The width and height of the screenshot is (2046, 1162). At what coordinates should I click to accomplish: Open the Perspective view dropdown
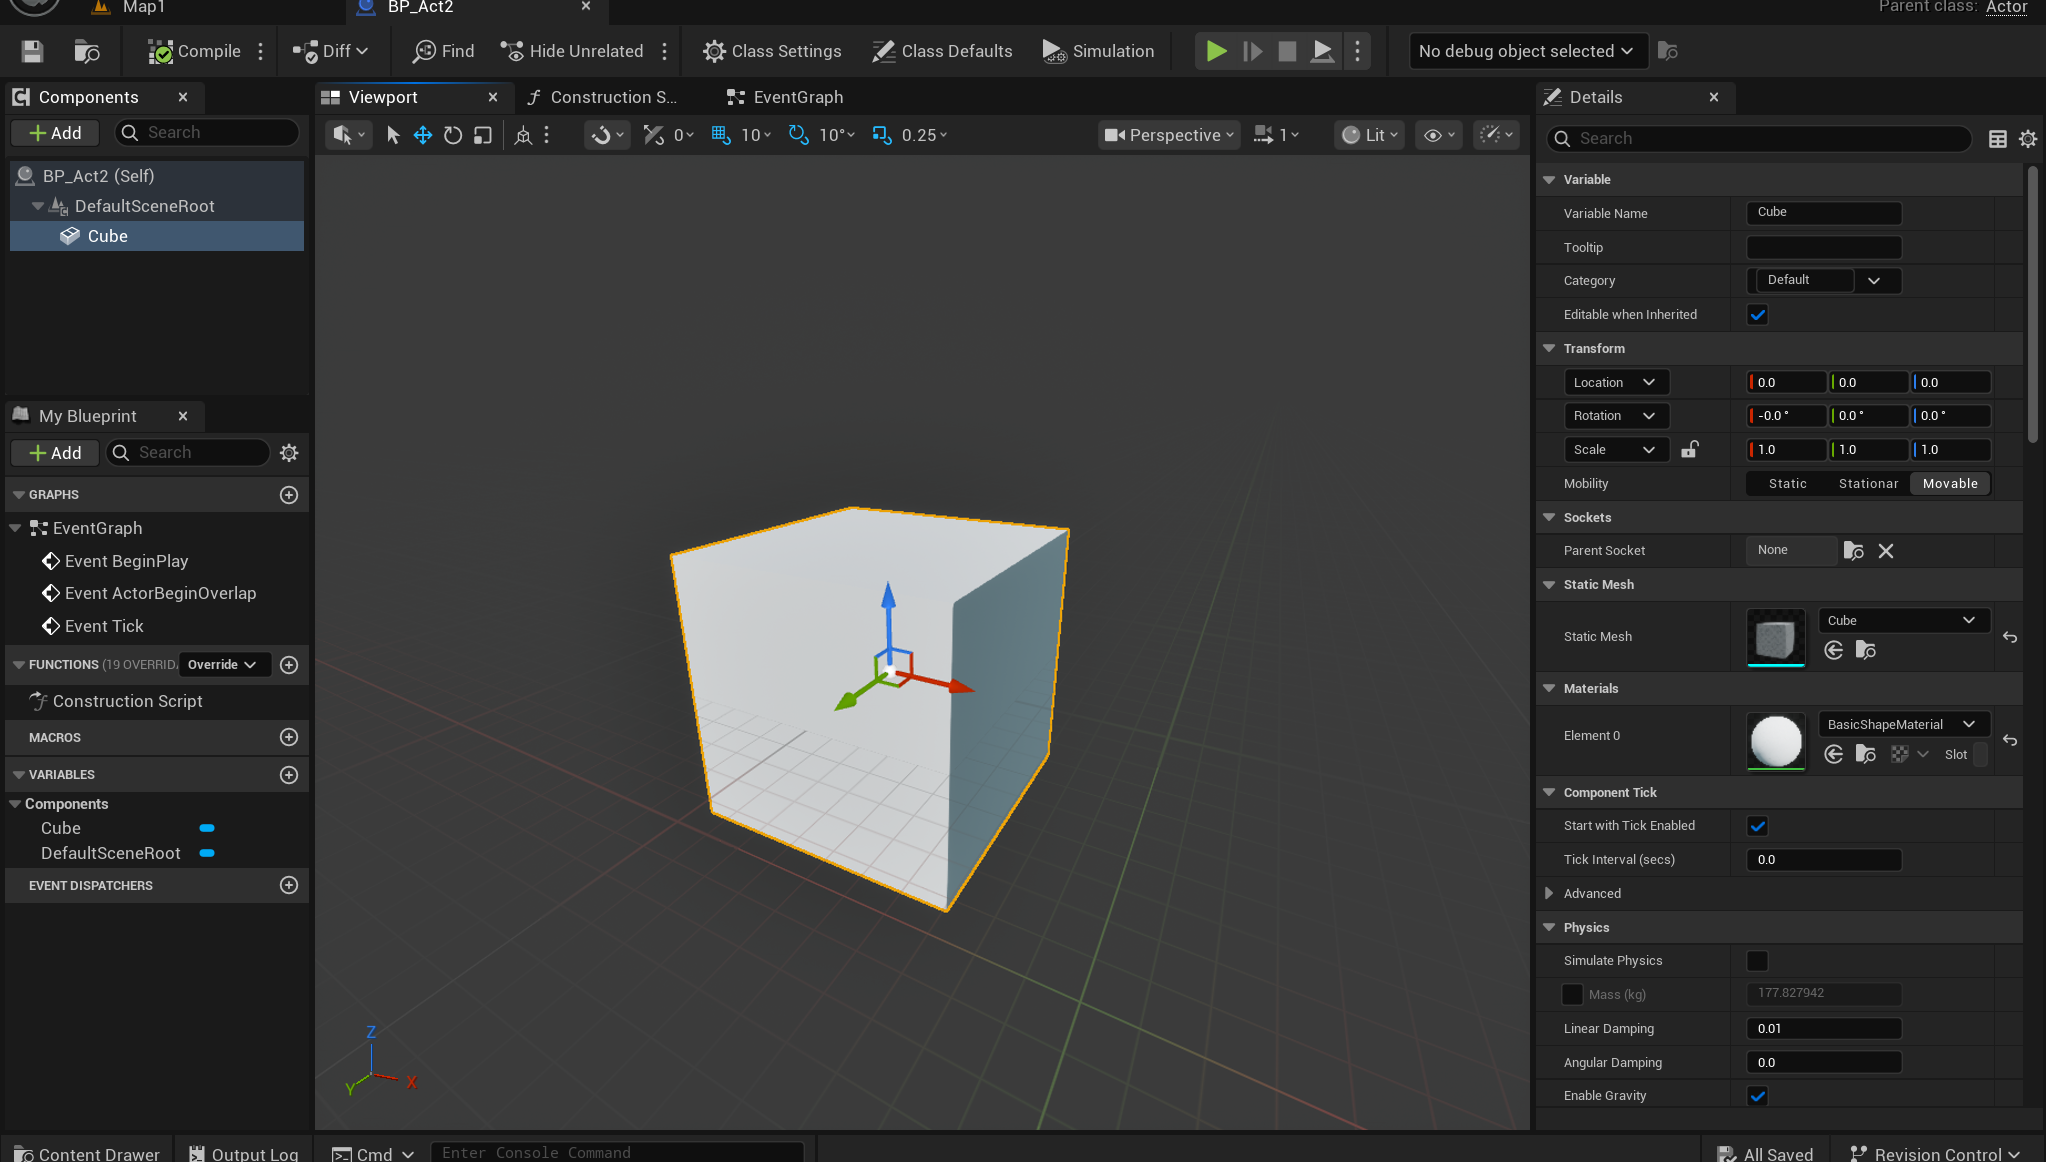1169,135
